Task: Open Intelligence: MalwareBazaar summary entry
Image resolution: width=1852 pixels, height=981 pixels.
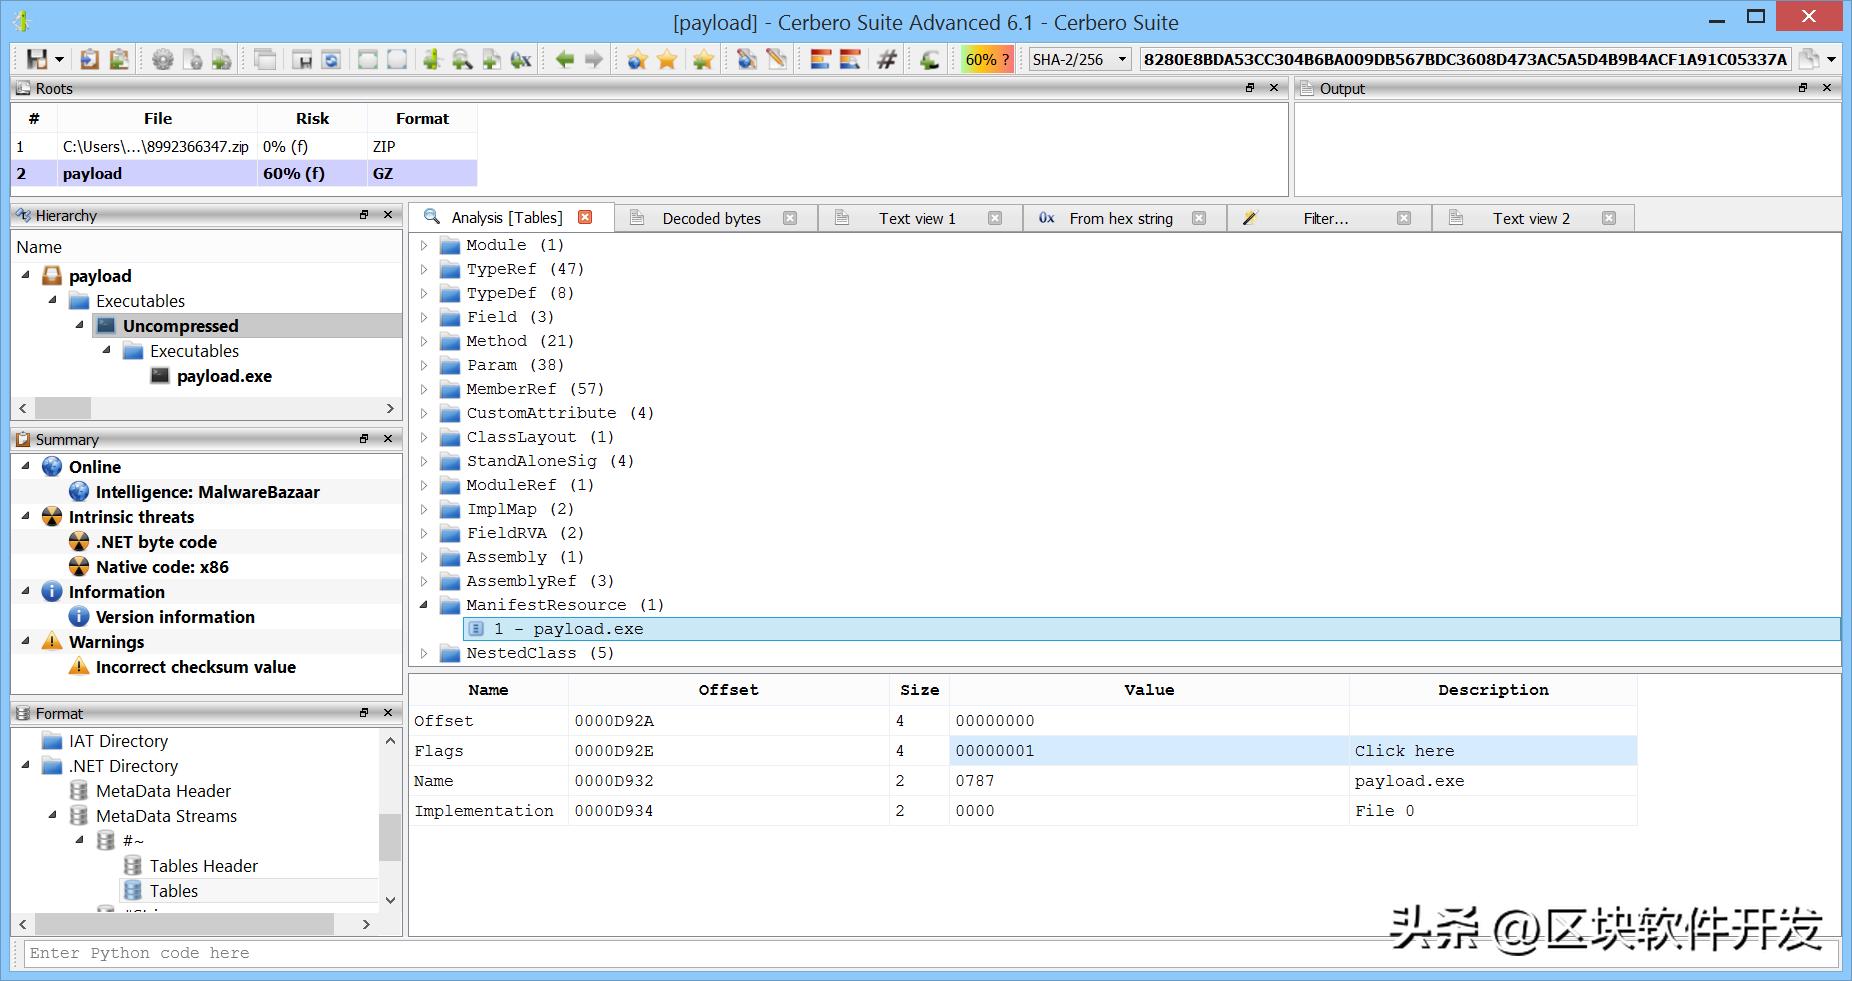Action: click(x=207, y=492)
